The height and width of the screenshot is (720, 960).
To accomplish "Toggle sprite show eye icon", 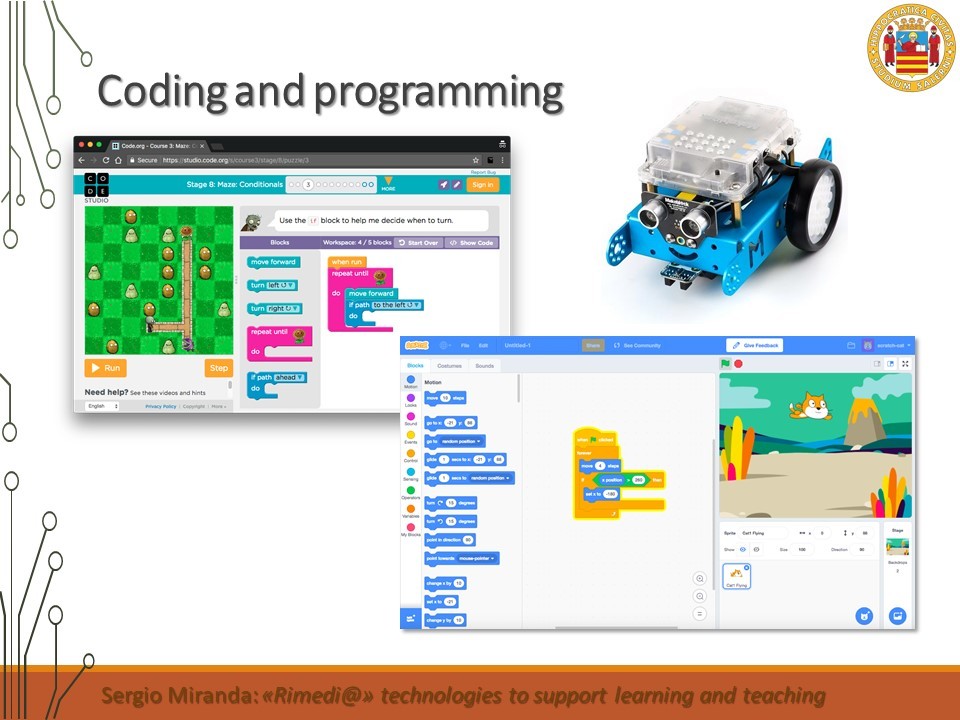I will click(x=743, y=550).
